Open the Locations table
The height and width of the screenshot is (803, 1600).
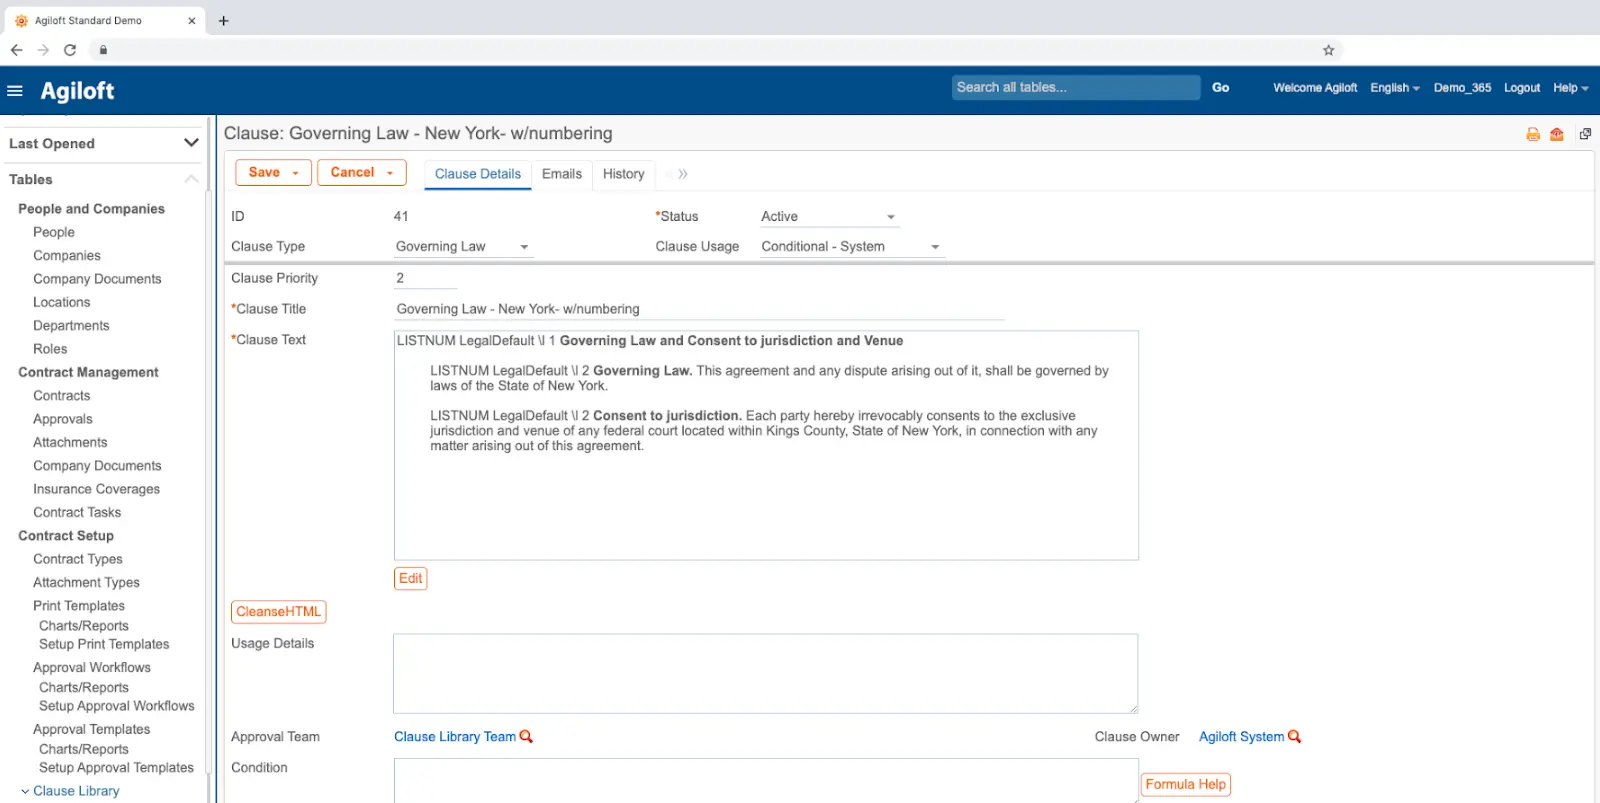[x=62, y=302]
